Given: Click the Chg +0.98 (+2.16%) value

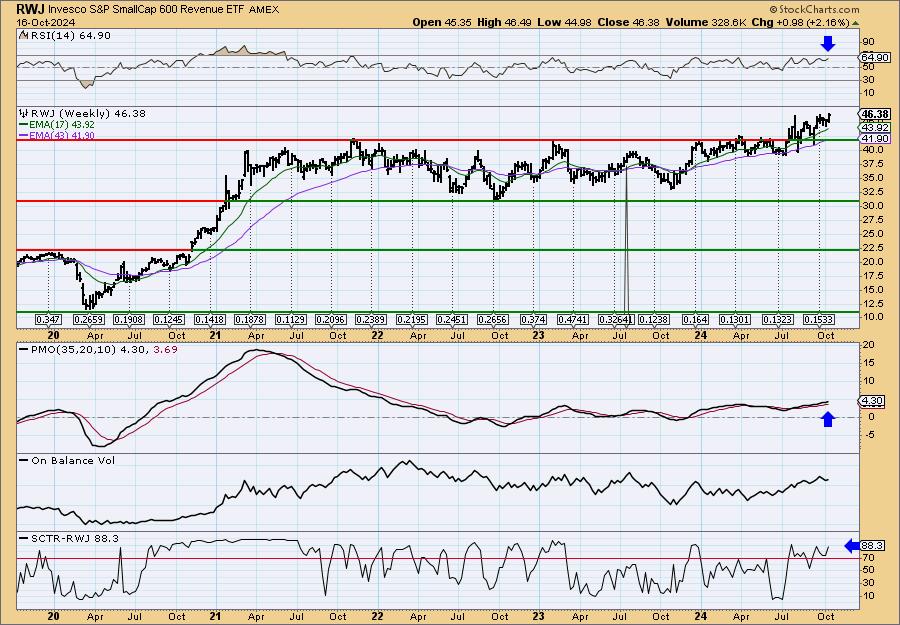Looking at the screenshot, I should pos(800,22).
